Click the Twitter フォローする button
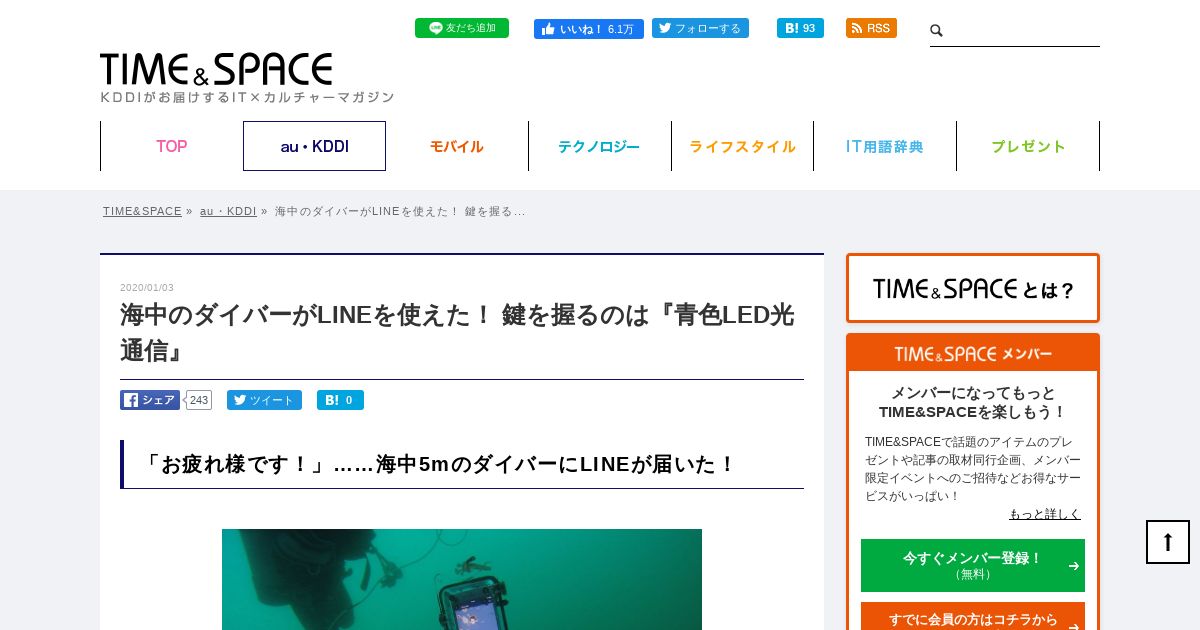The image size is (1200, 630). point(700,28)
